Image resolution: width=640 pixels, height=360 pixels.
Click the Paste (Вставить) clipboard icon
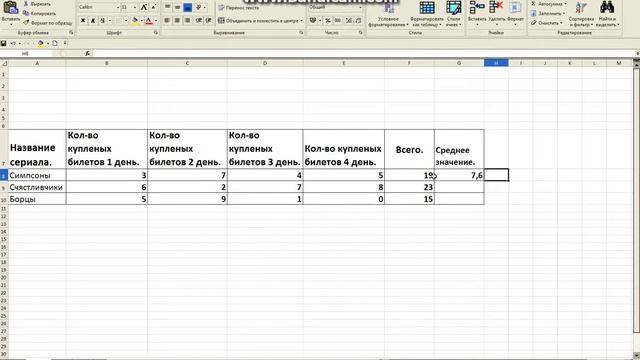click(11, 8)
